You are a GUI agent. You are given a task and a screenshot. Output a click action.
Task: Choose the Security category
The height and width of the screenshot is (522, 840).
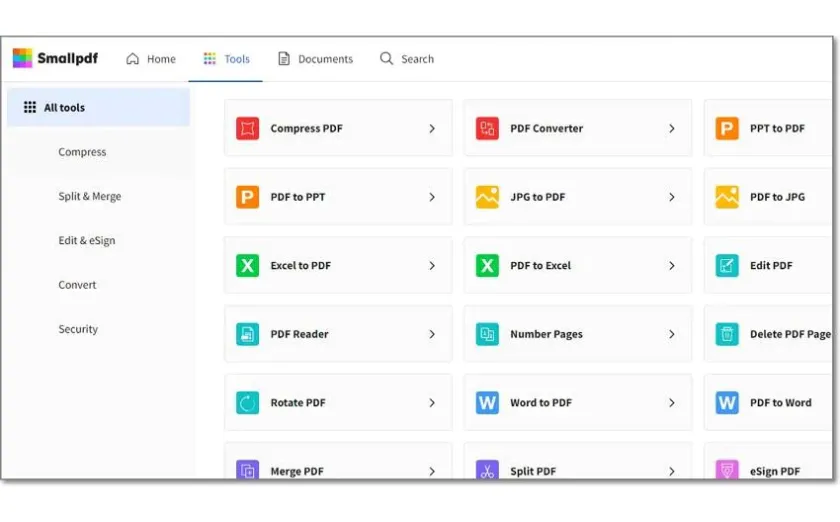(x=78, y=329)
